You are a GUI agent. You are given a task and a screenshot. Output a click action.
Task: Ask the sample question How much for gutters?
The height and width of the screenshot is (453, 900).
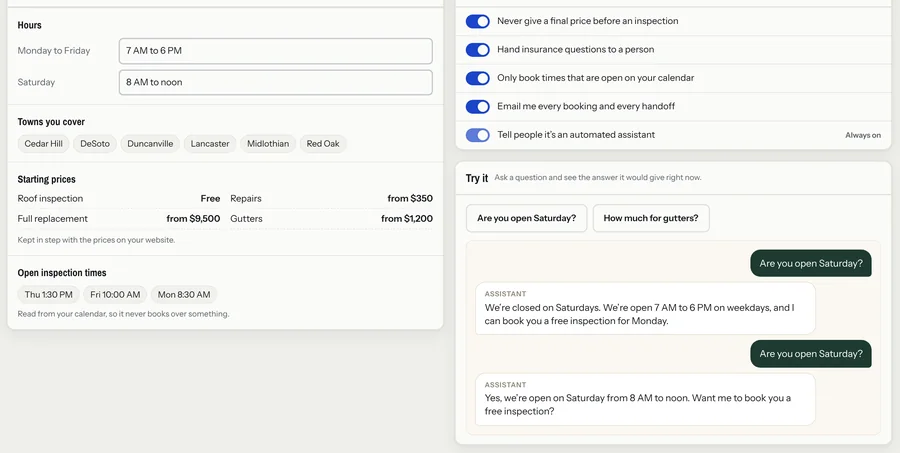click(x=651, y=218)
